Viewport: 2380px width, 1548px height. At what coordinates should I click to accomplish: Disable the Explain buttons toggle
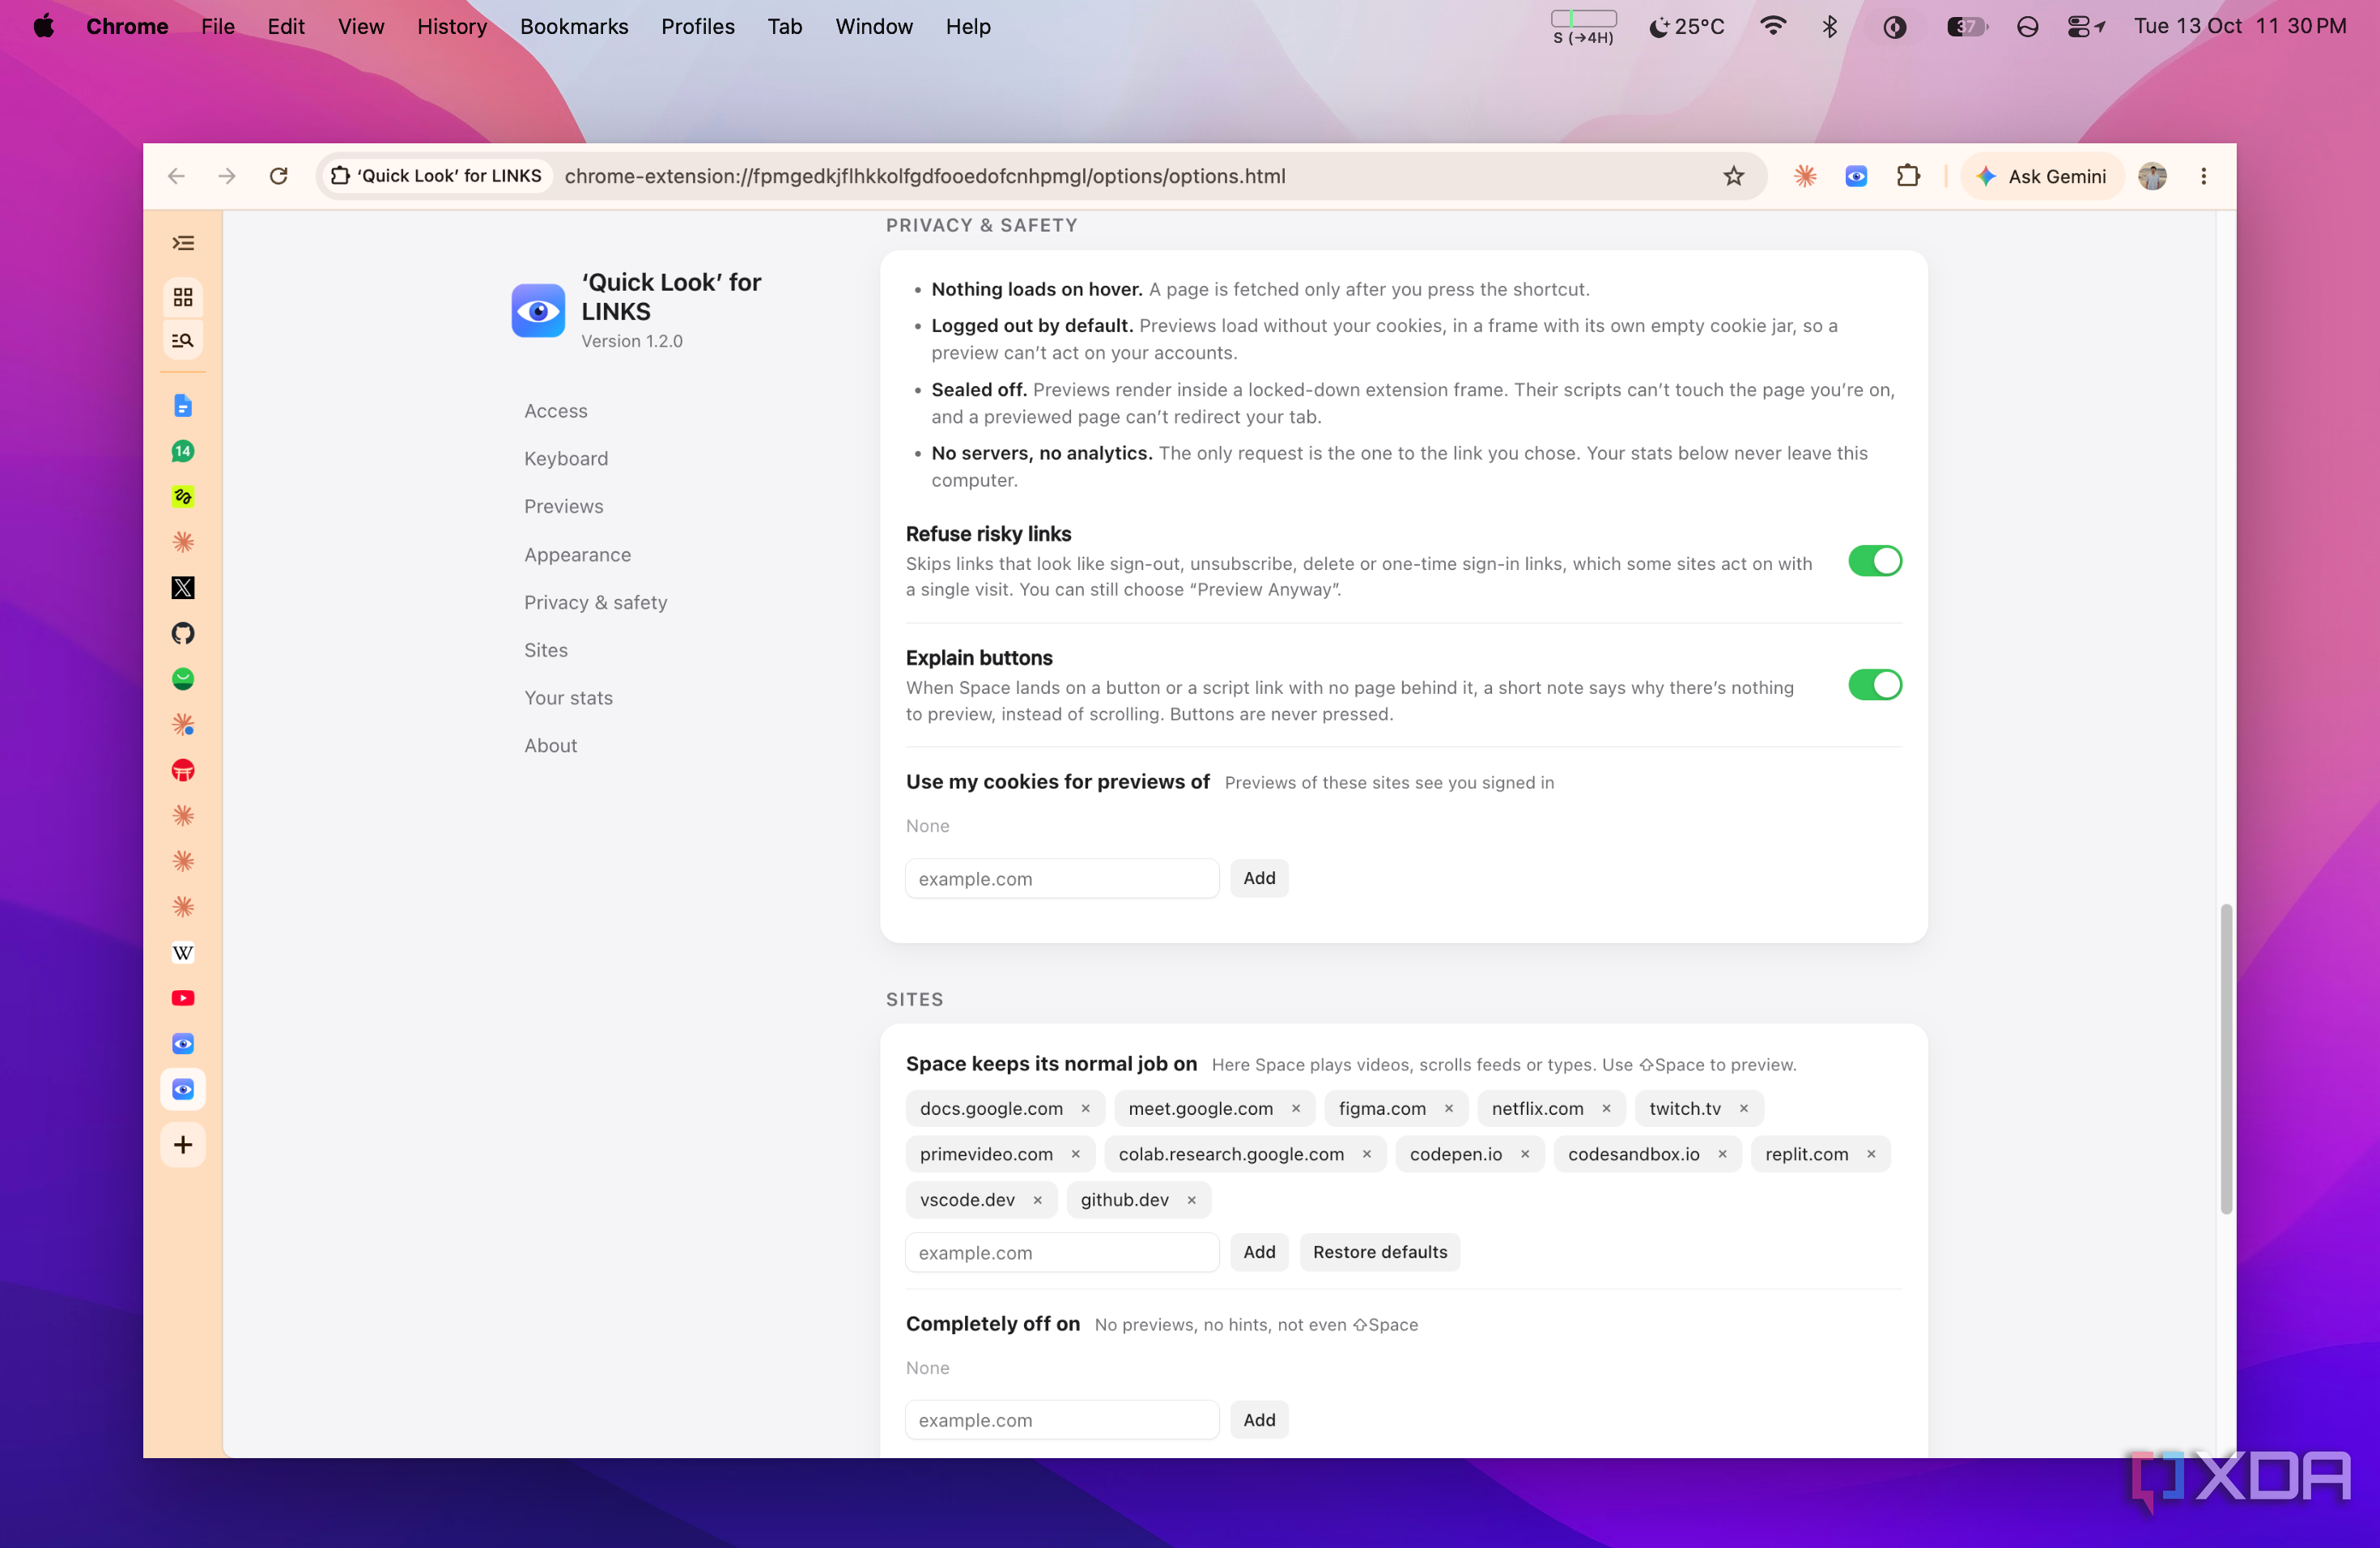tap(1874, 685)
